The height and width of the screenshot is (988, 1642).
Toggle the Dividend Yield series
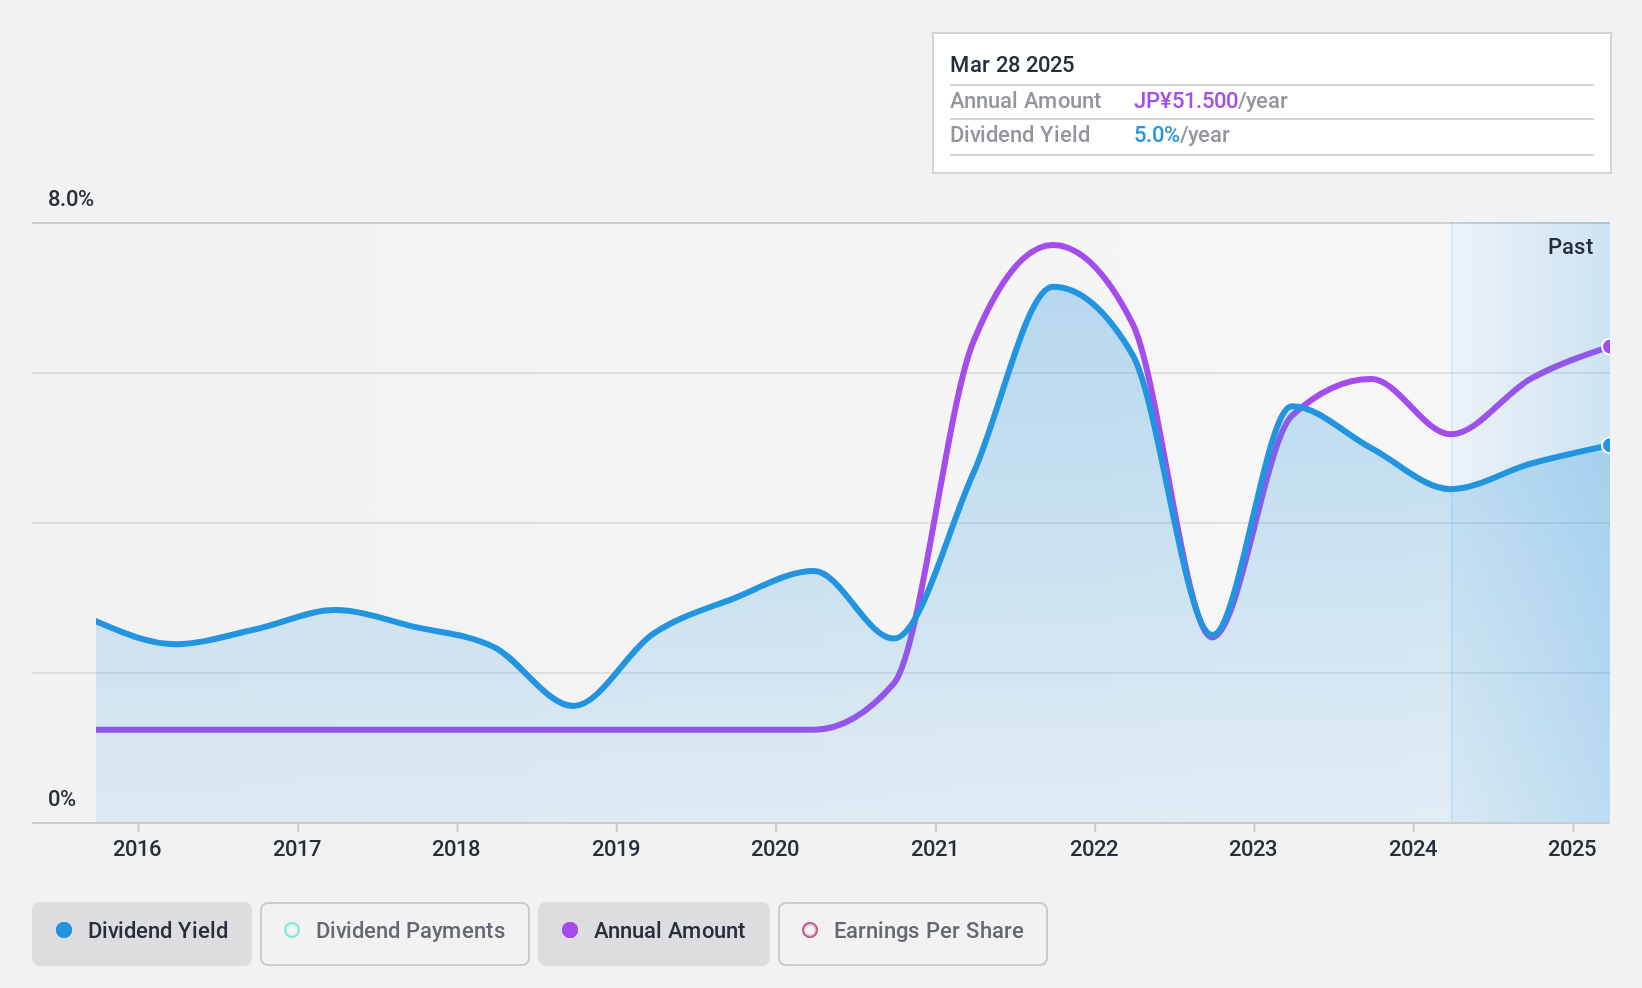pos(142,934)
